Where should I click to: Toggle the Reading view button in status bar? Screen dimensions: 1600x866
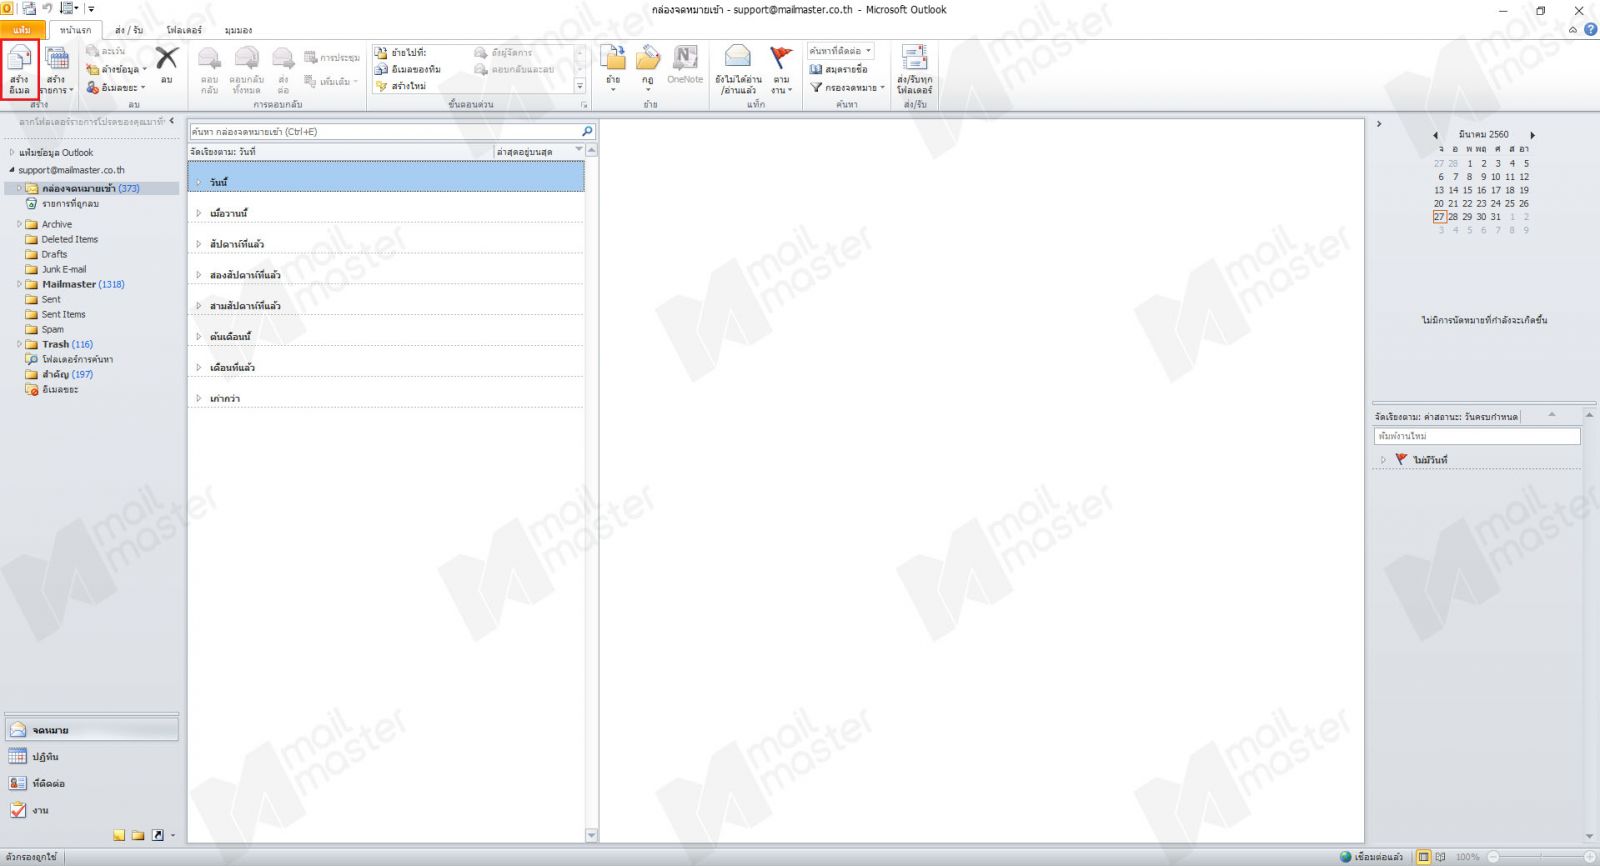tap(1440, 857)
